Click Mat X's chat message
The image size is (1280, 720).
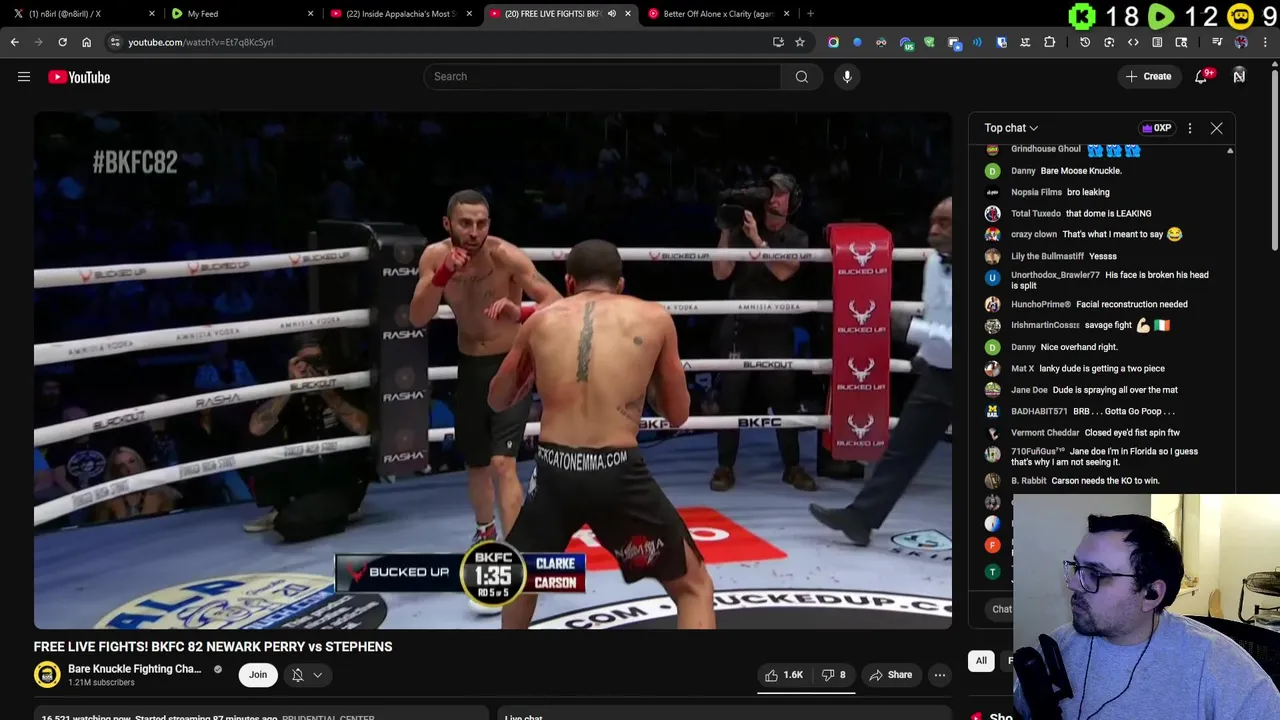pyautogui.click(x=1102, y=368)
